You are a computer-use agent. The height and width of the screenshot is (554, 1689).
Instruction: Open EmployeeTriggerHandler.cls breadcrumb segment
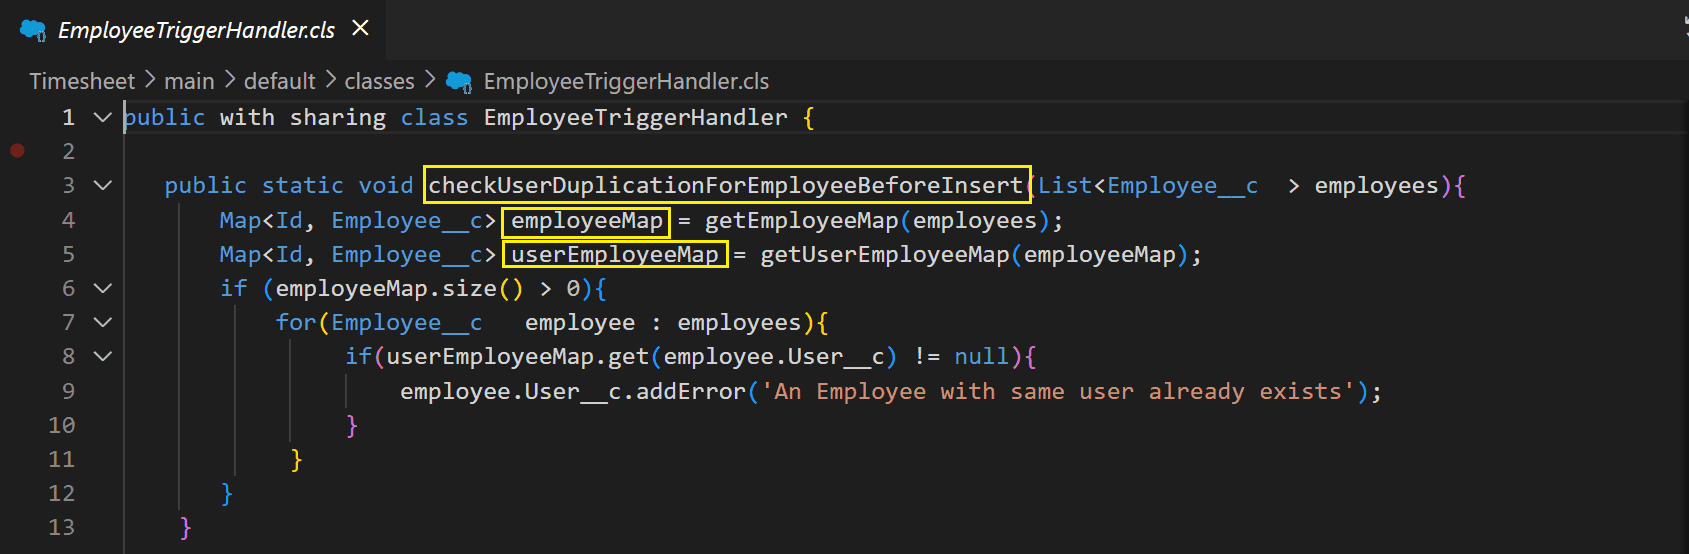click(626, 81)
